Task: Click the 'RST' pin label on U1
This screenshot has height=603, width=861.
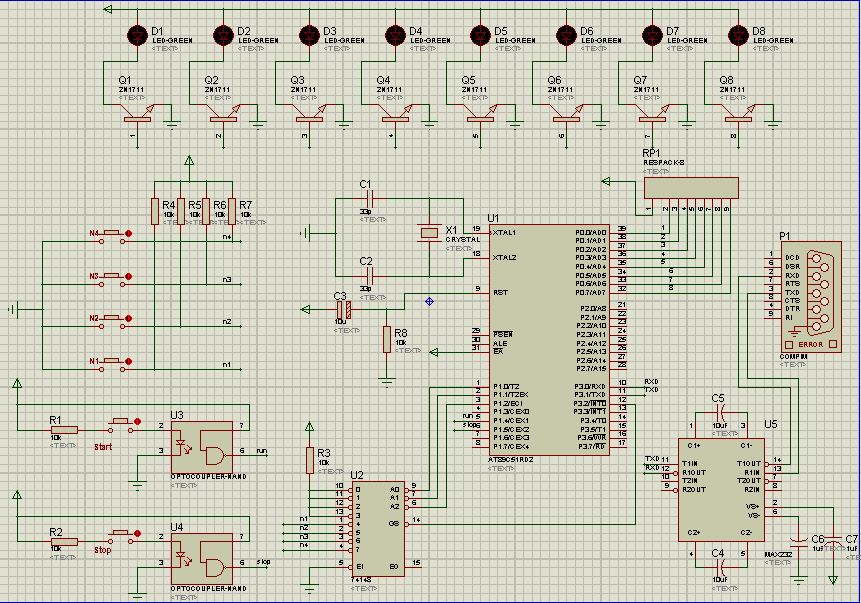Action: [500, 293]
